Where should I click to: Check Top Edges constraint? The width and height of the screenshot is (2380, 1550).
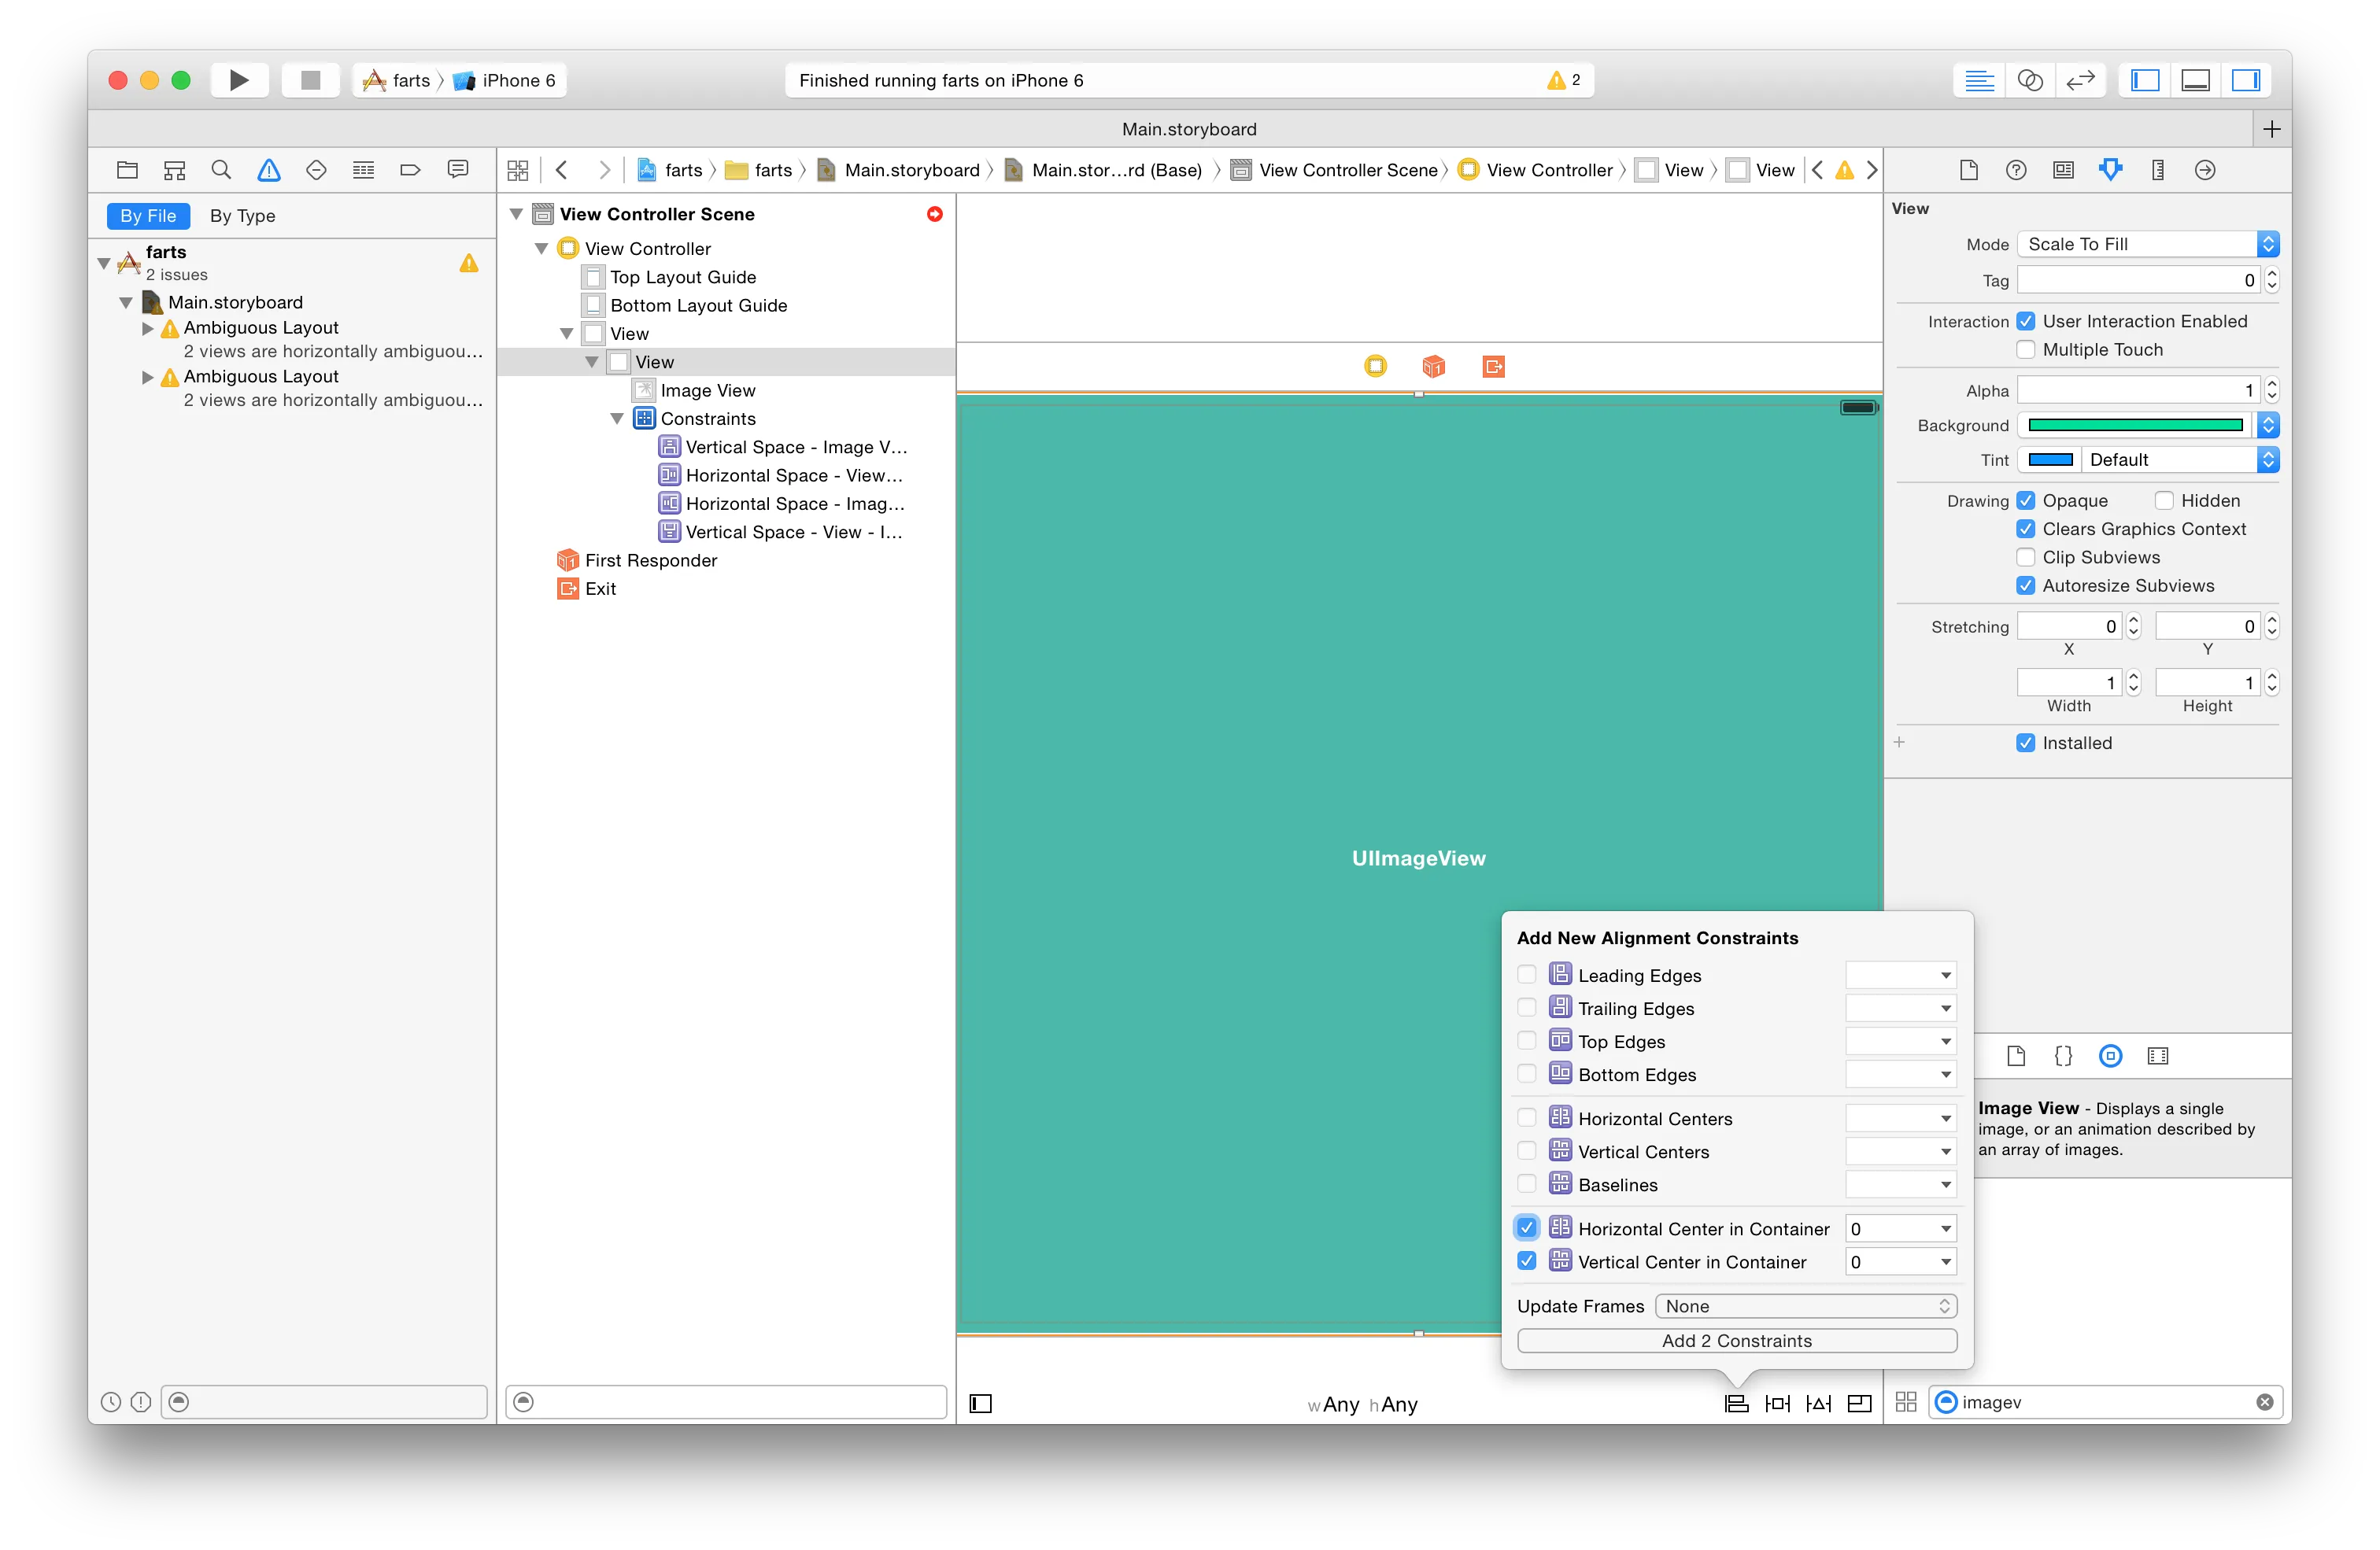(1527, 1040)
